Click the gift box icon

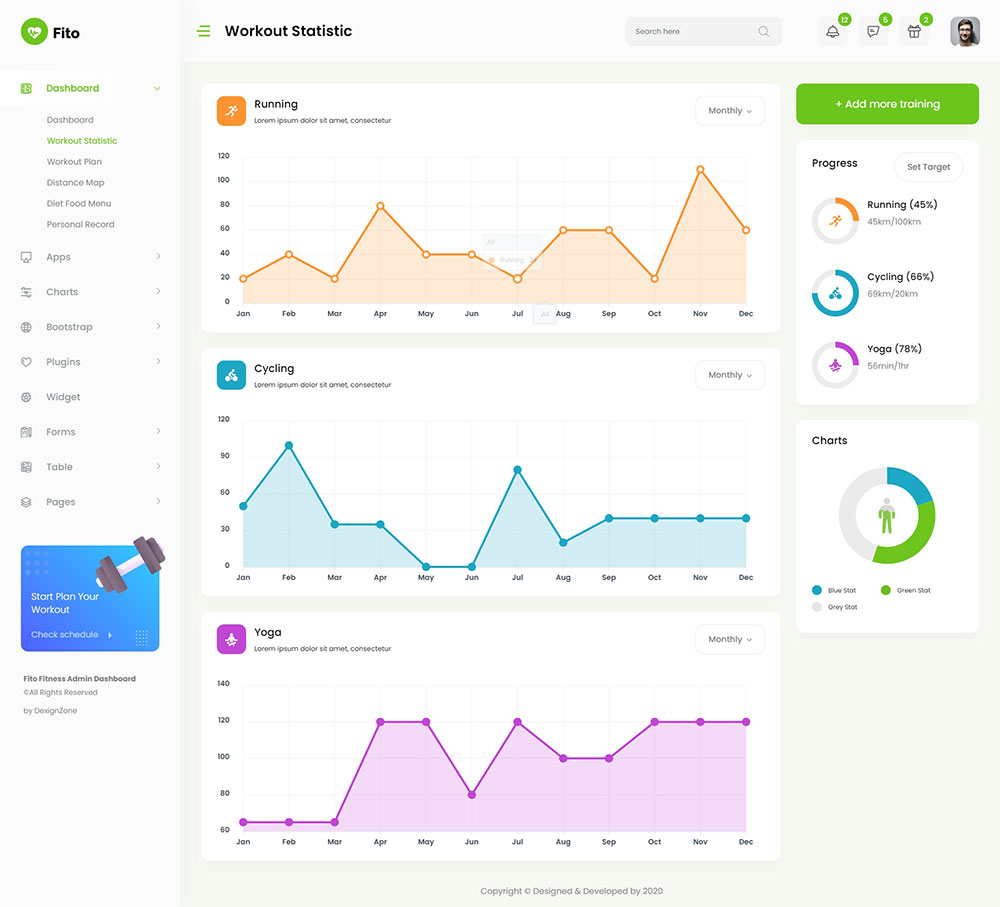[x=913, y=32]
